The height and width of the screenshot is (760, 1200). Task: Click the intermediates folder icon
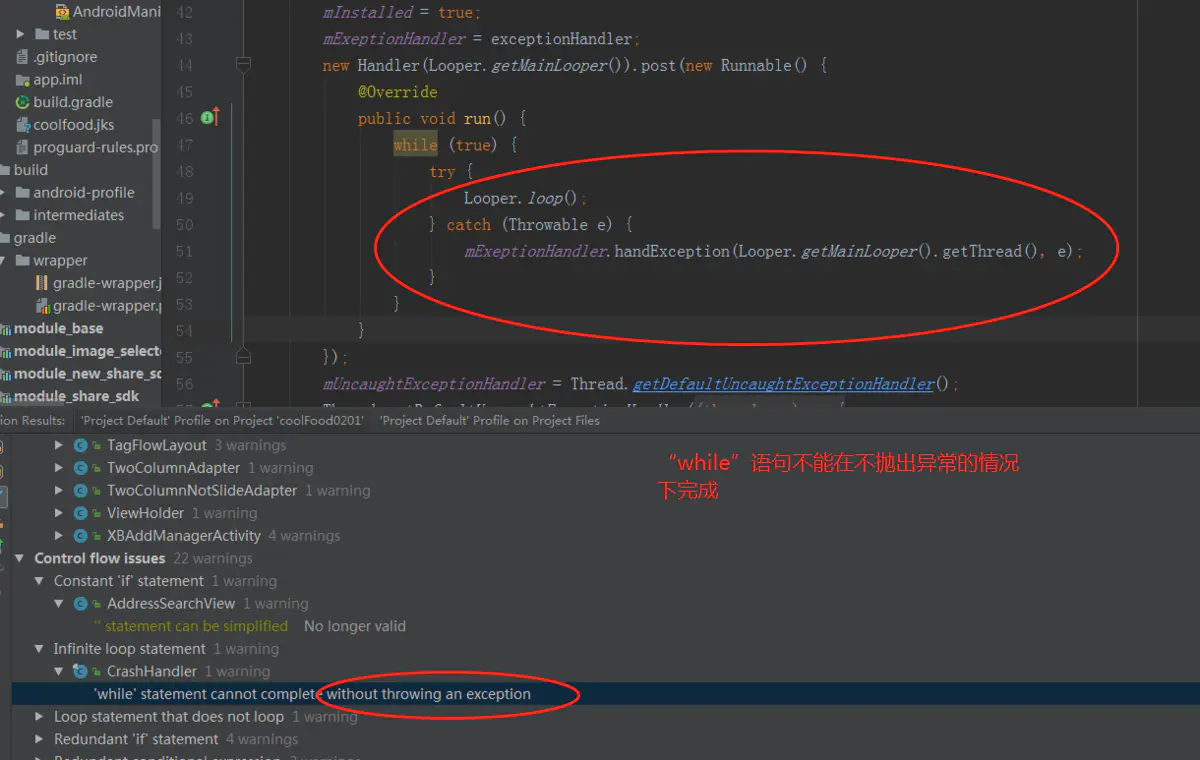(23, 215)
